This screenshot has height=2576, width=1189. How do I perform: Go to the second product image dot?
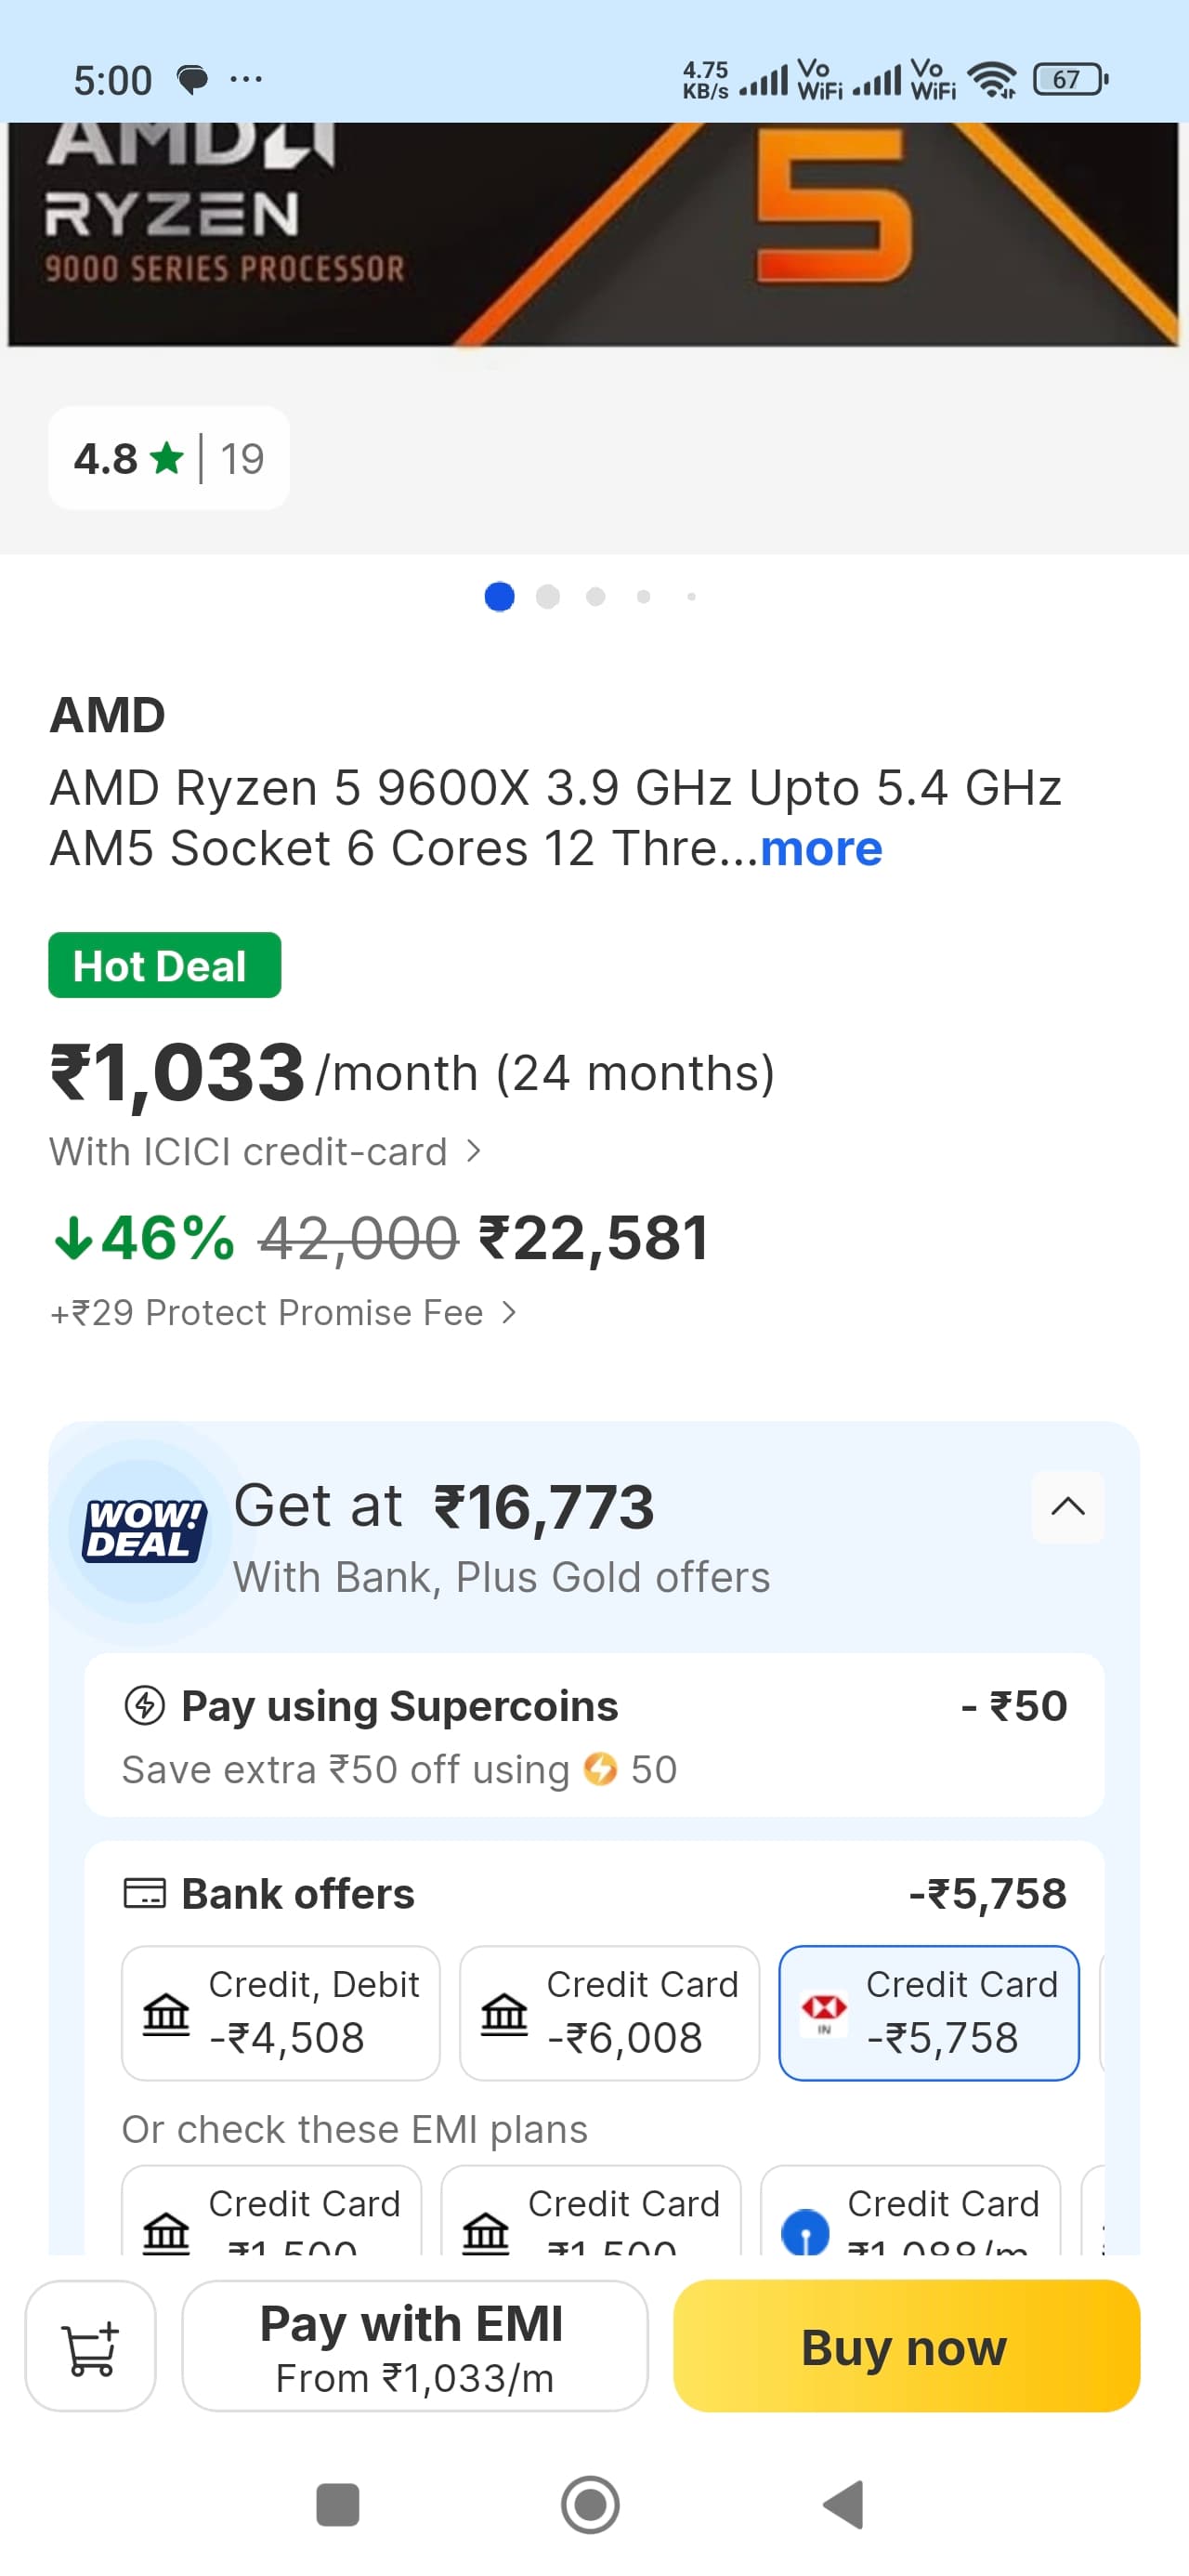(x=547, y=597)
